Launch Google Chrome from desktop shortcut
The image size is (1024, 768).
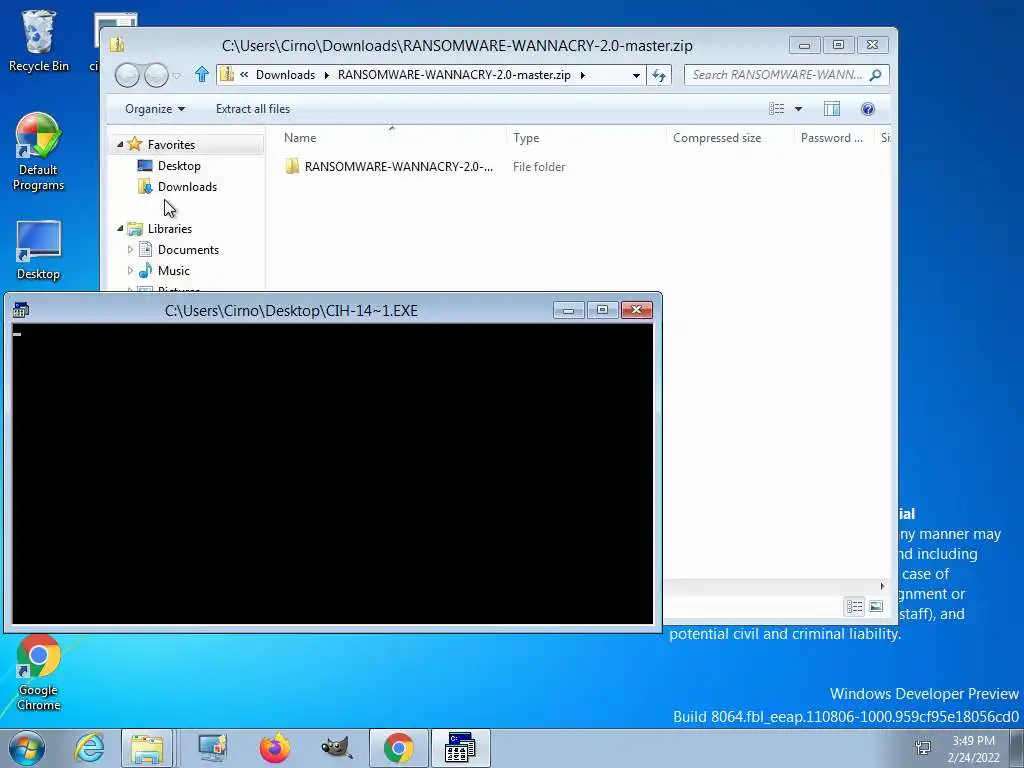tap(39, 673)
